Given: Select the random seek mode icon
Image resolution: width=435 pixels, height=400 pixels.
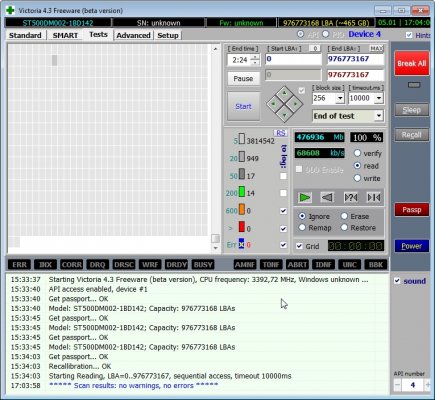Looking at the screenshot, I should point(351,198).
